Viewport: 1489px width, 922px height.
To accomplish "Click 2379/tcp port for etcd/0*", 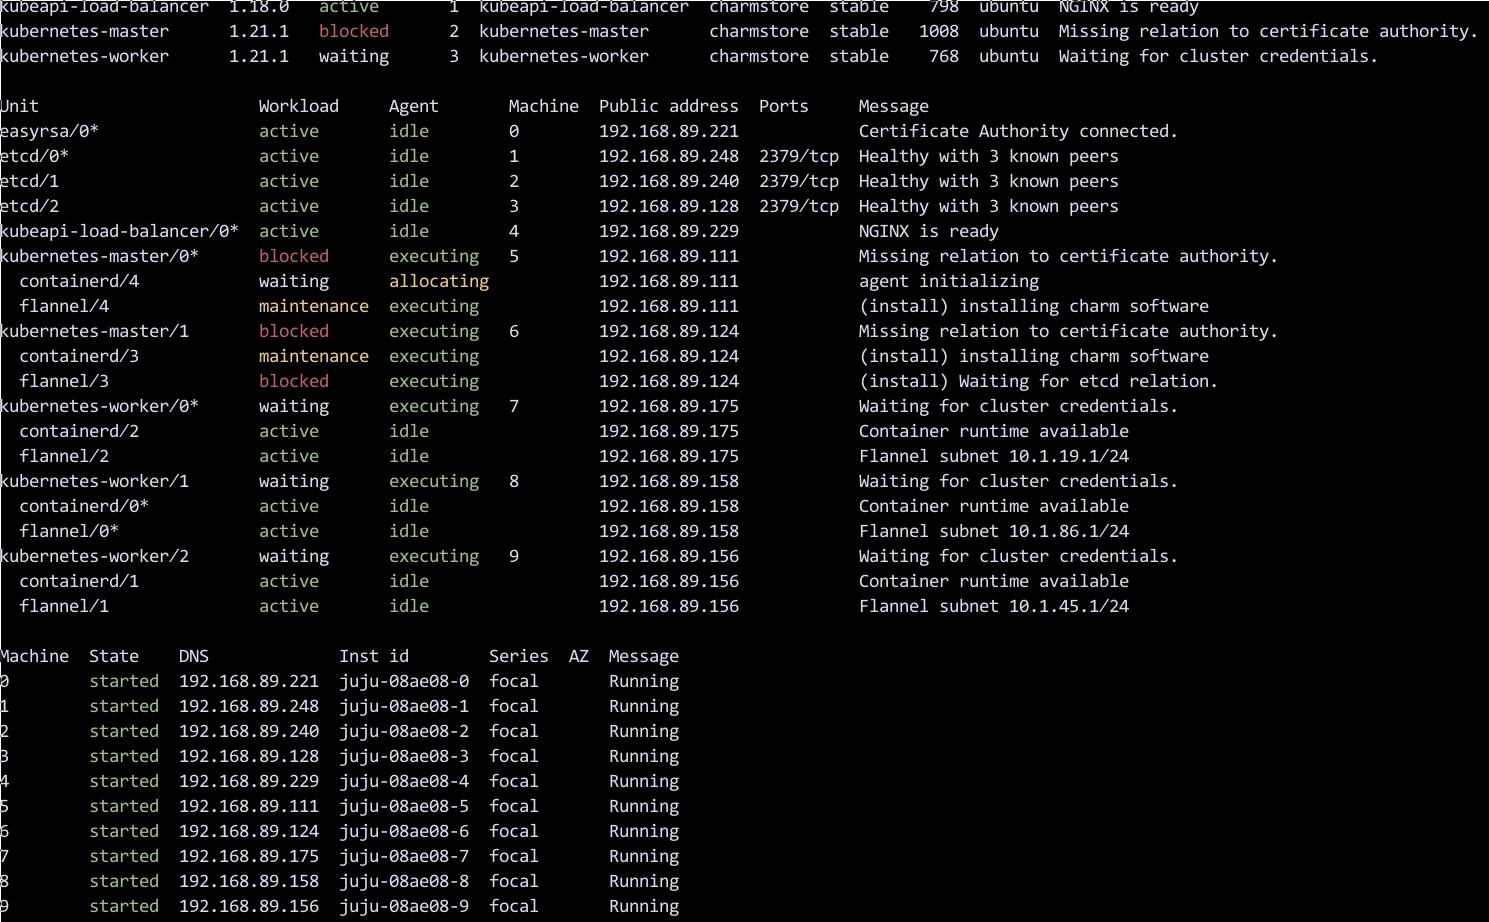I will pos(799,156).
